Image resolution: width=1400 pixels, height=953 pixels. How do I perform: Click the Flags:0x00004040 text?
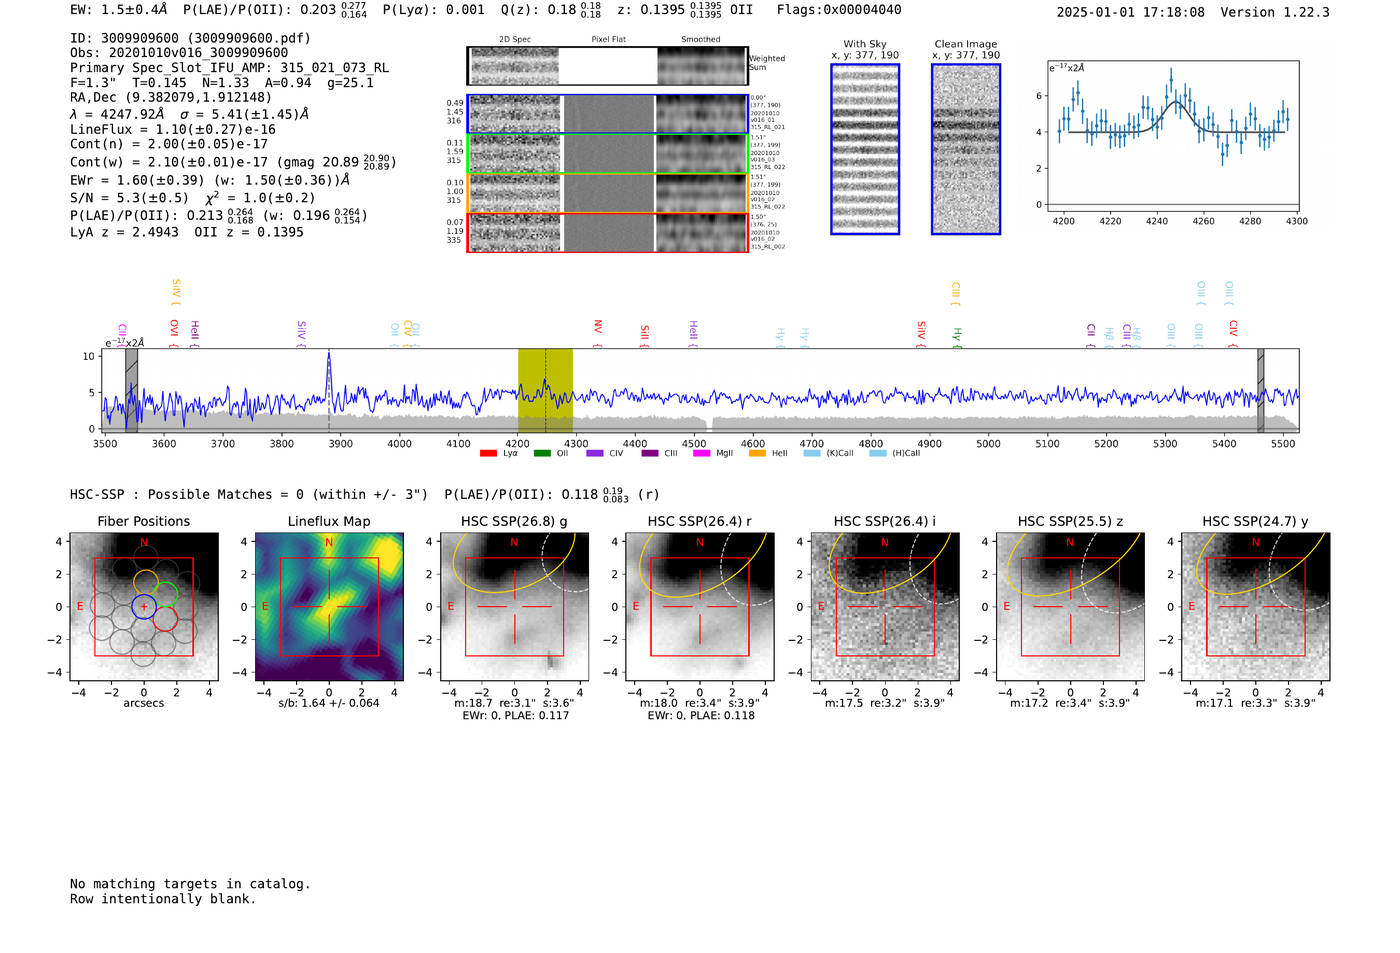[x=839, y=10]
